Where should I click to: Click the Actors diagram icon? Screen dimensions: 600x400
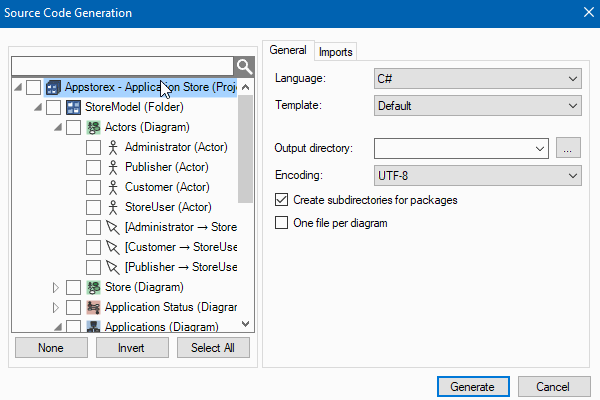click(93, 127)
